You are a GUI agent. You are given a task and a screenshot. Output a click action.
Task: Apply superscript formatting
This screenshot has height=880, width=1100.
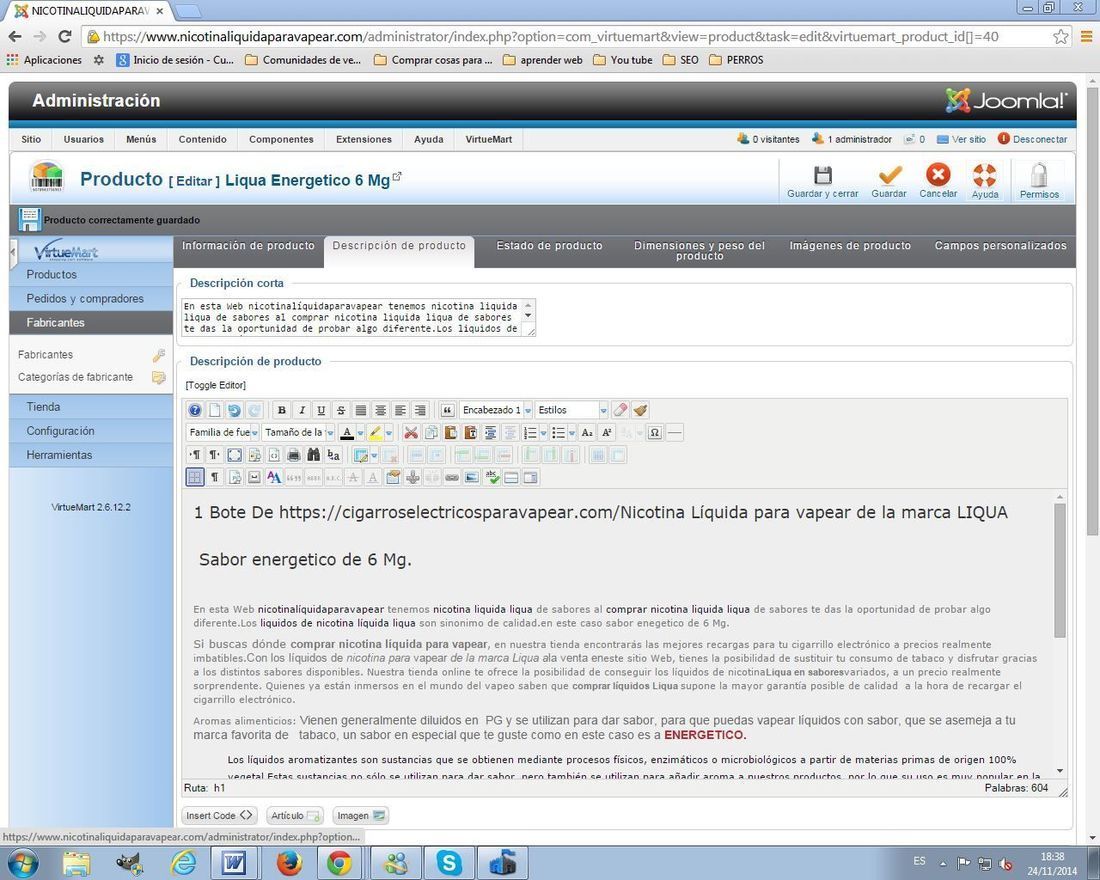(608, 433)
